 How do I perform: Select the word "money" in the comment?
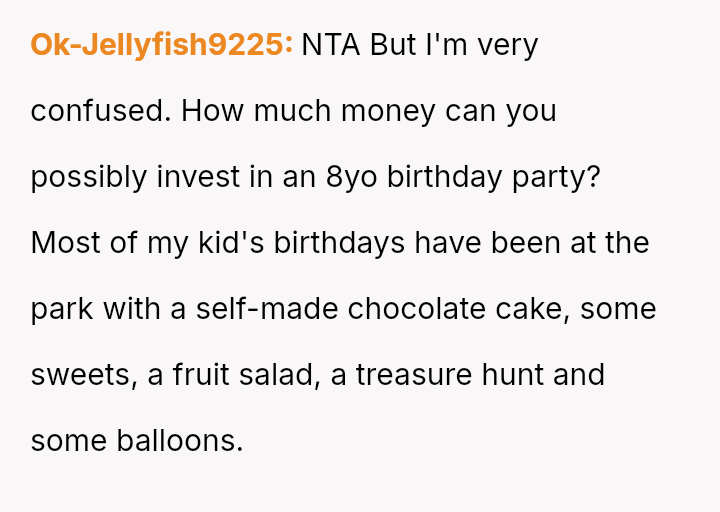386,111
